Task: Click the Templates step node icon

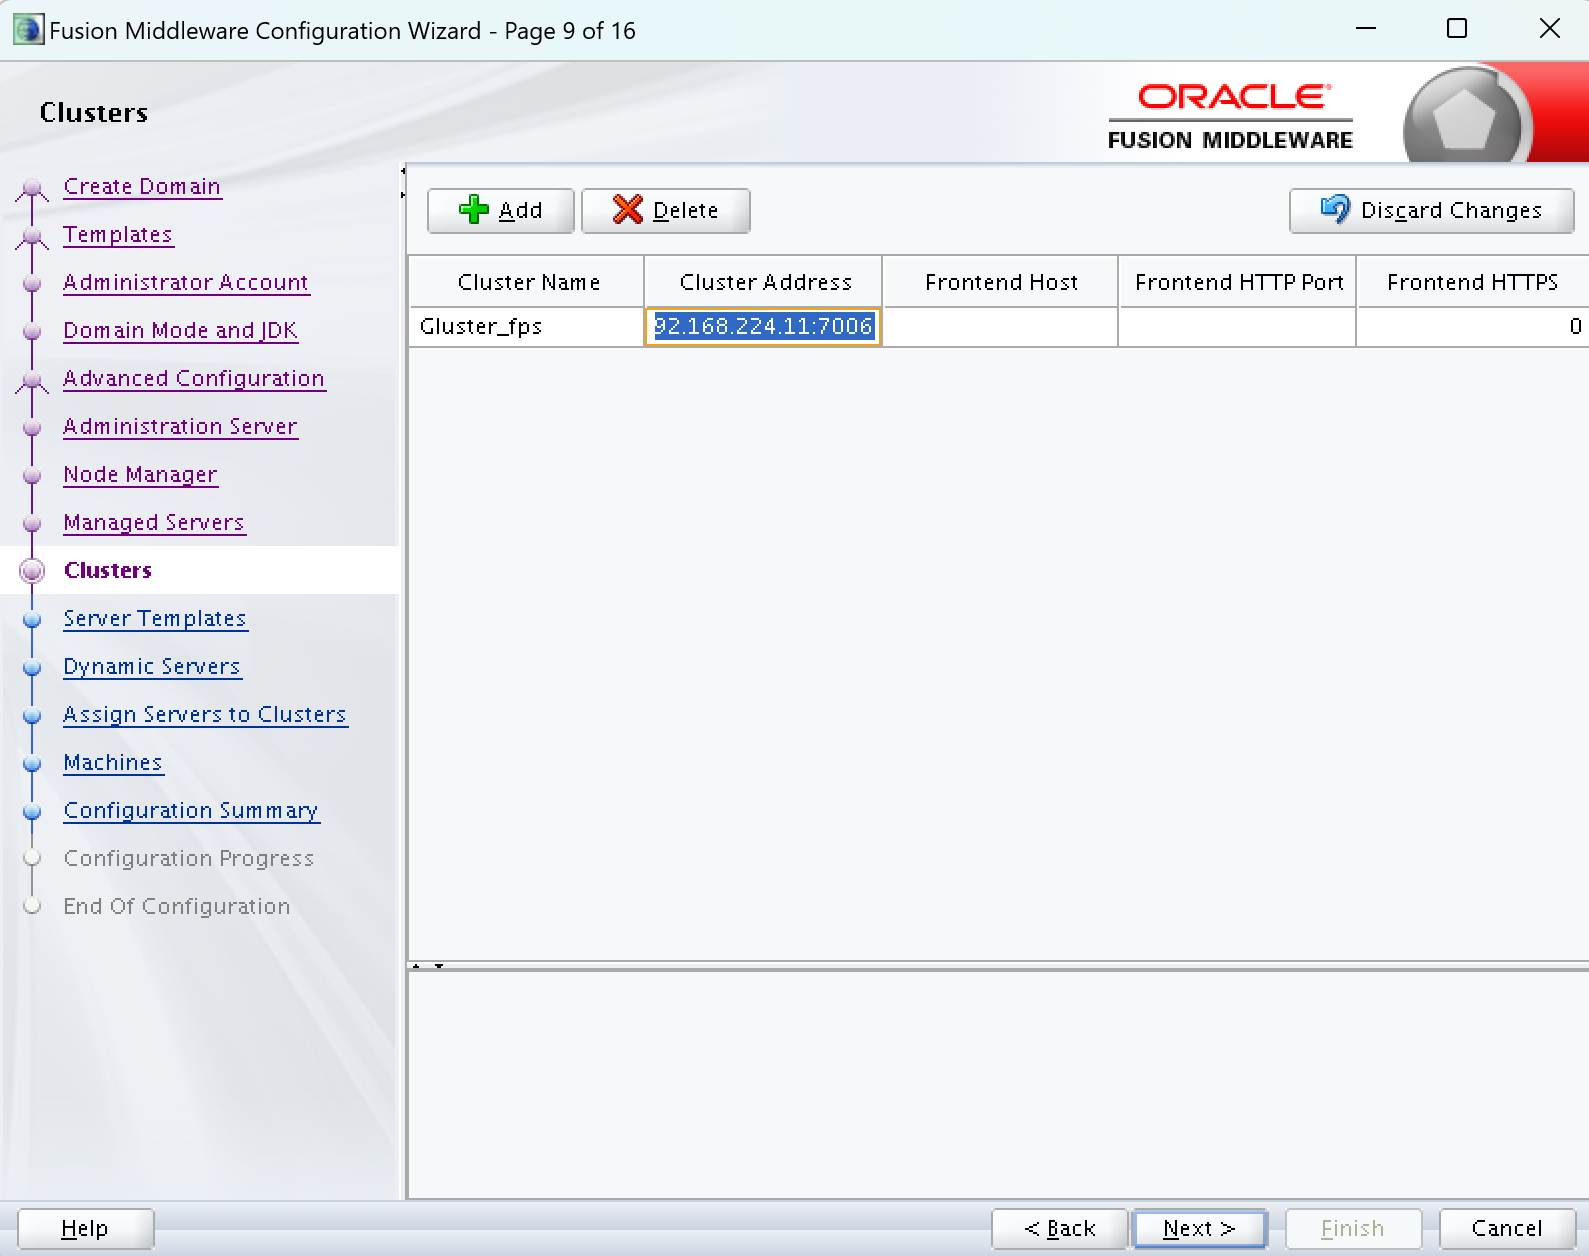Action: [32, 236]
